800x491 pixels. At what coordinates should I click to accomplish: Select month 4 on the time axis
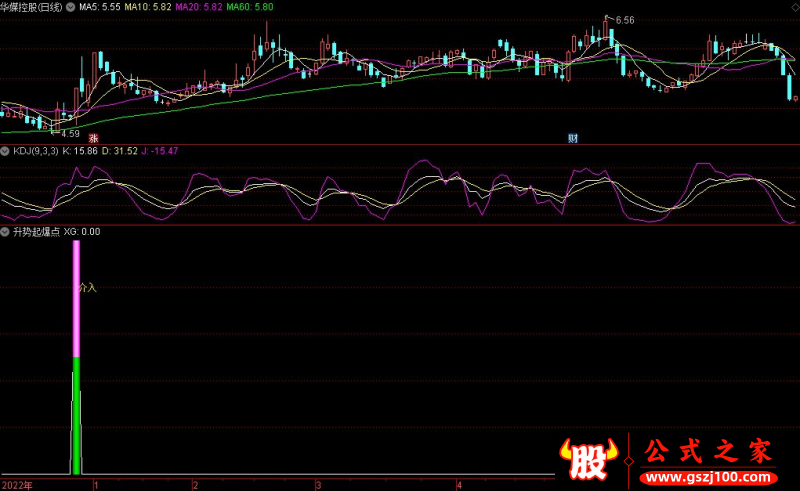click(459, 484)
